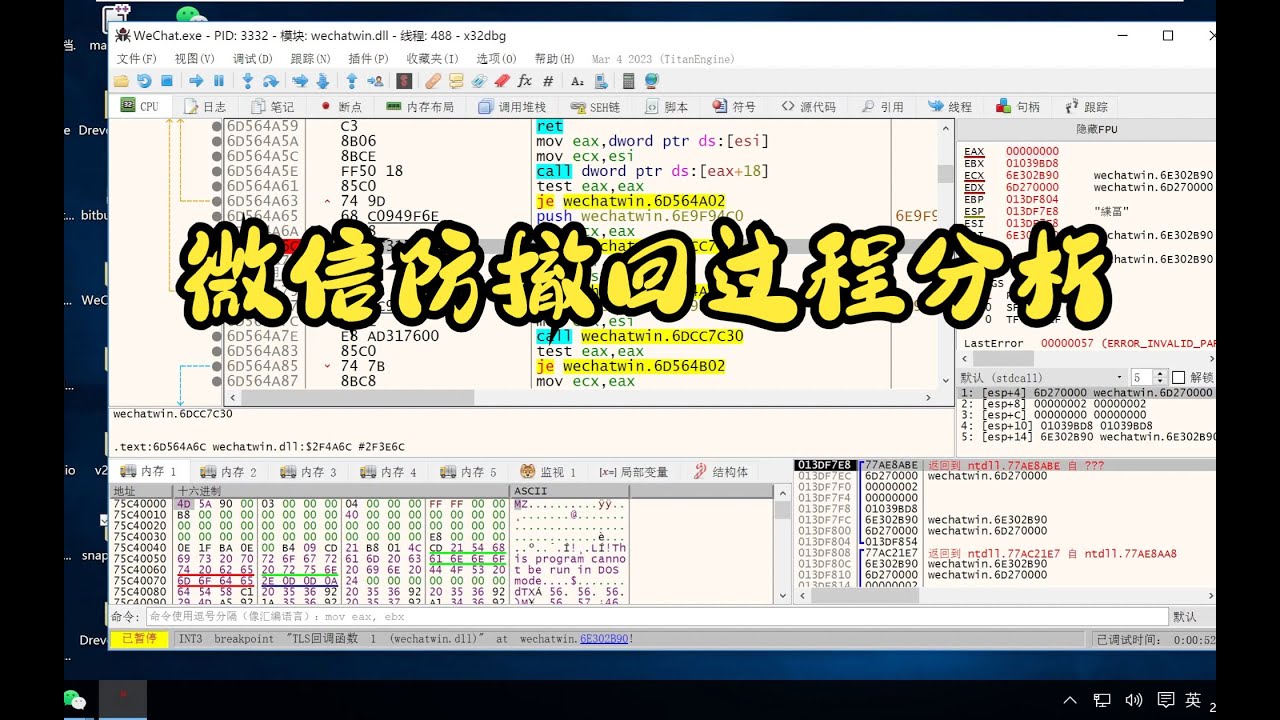The height and width of the screenshot is (720, 1280).
Task: Click the Trace into icon
Action: 300,81
